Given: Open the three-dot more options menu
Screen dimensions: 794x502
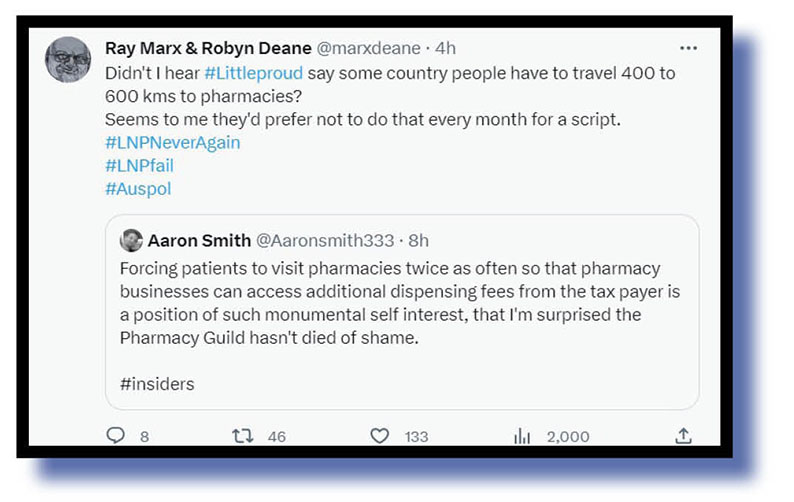Looking at the screenshot, I should point(688,48).
